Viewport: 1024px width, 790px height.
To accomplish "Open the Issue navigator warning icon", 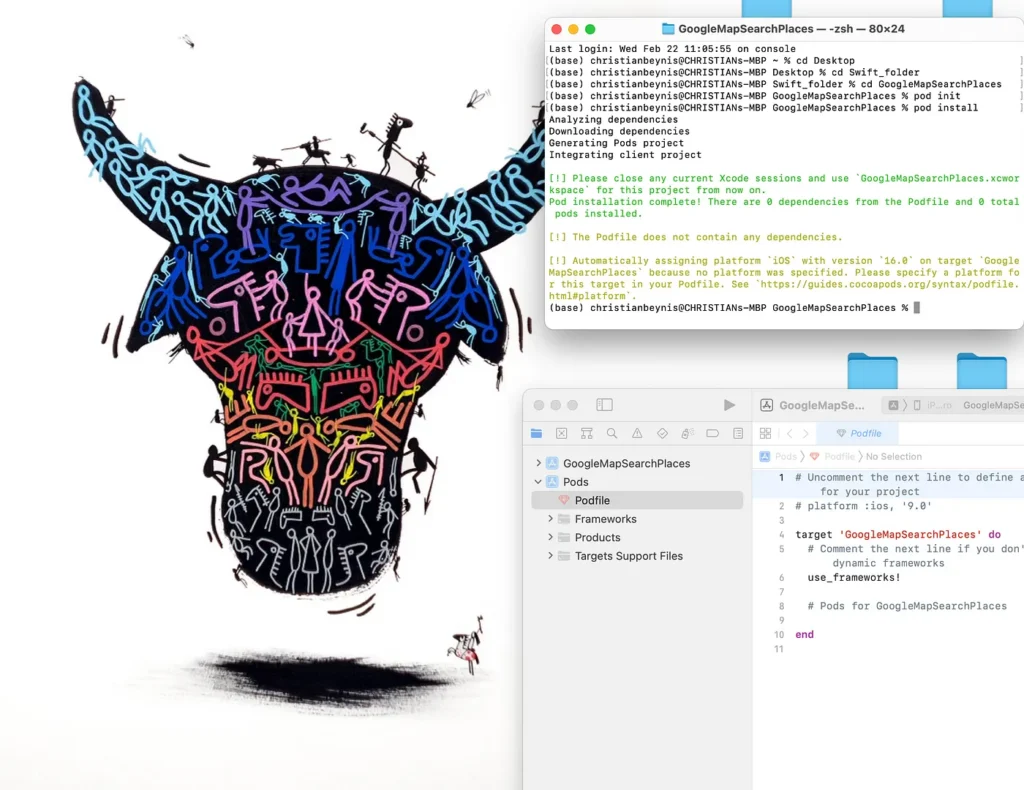I will click(637, 433).
